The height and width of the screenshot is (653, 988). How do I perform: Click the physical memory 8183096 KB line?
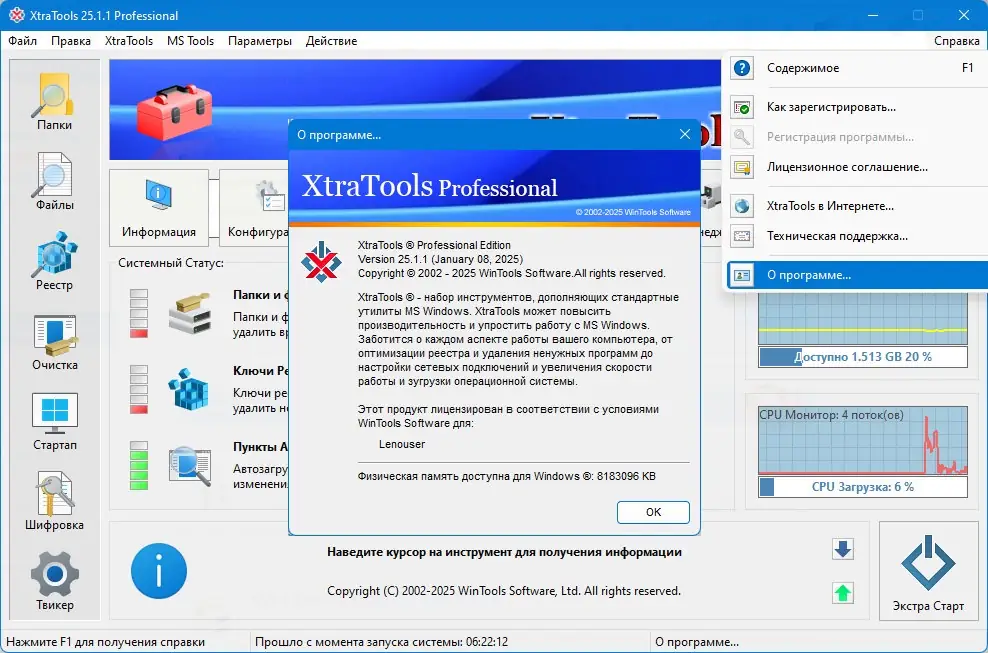point(507,476)
